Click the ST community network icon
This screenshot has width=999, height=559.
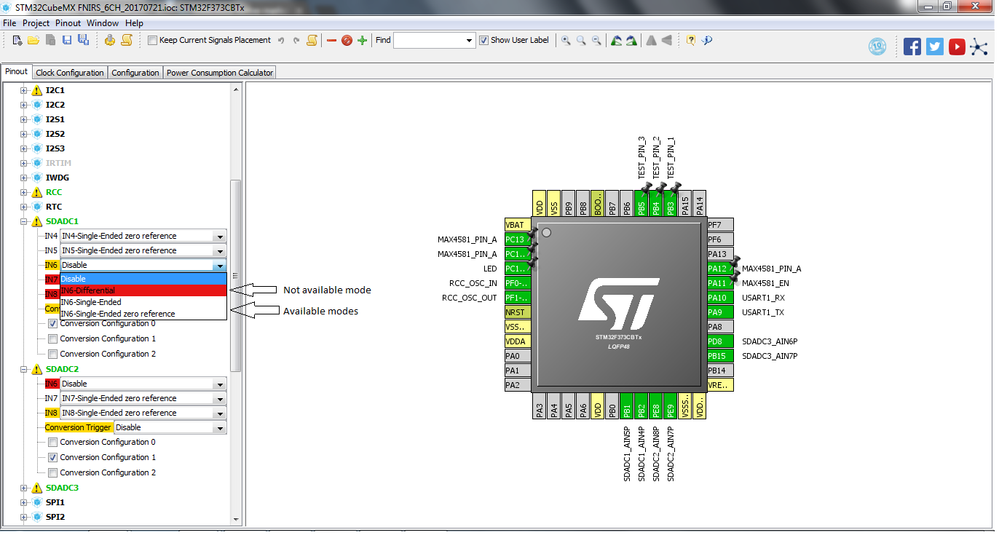pos(979,47)
